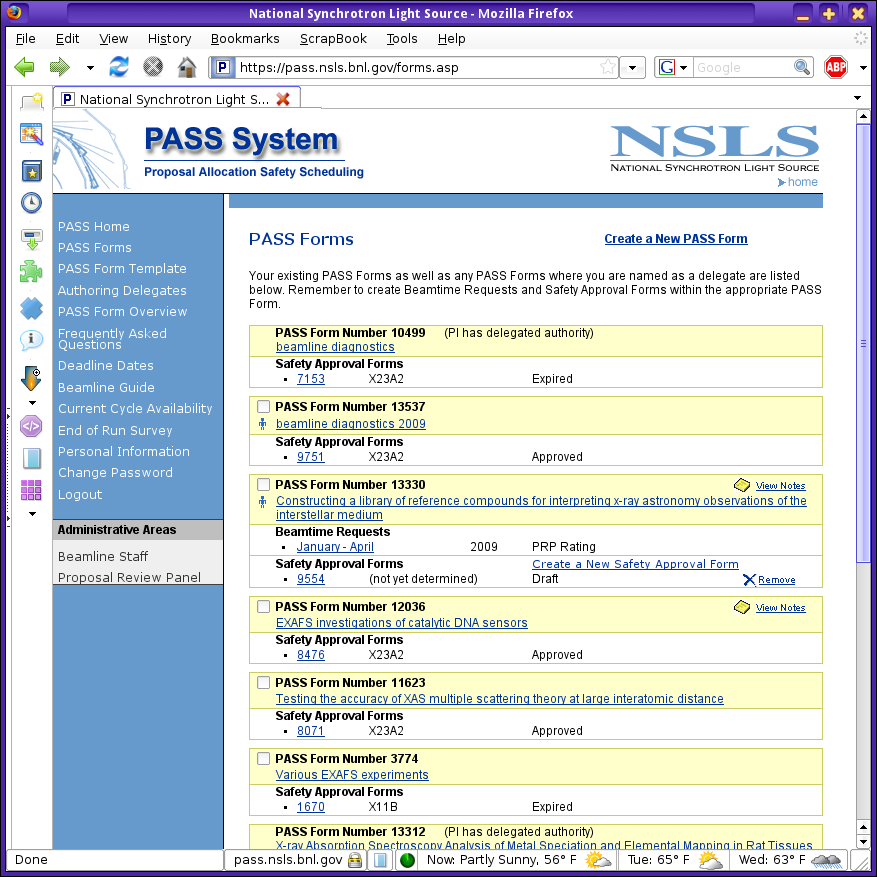Tick the checkbox for PASS Form Number 13537
This screenshot has height=877, width=877.
[x=263, y=407]
